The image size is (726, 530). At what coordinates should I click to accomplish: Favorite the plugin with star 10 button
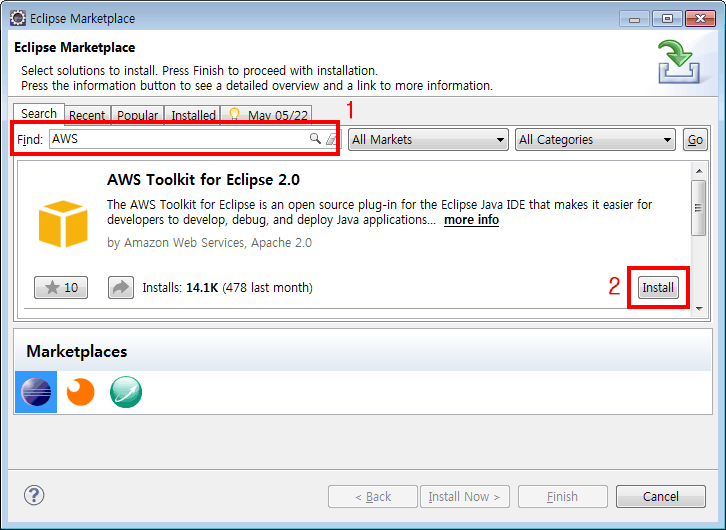coord(61,288)
